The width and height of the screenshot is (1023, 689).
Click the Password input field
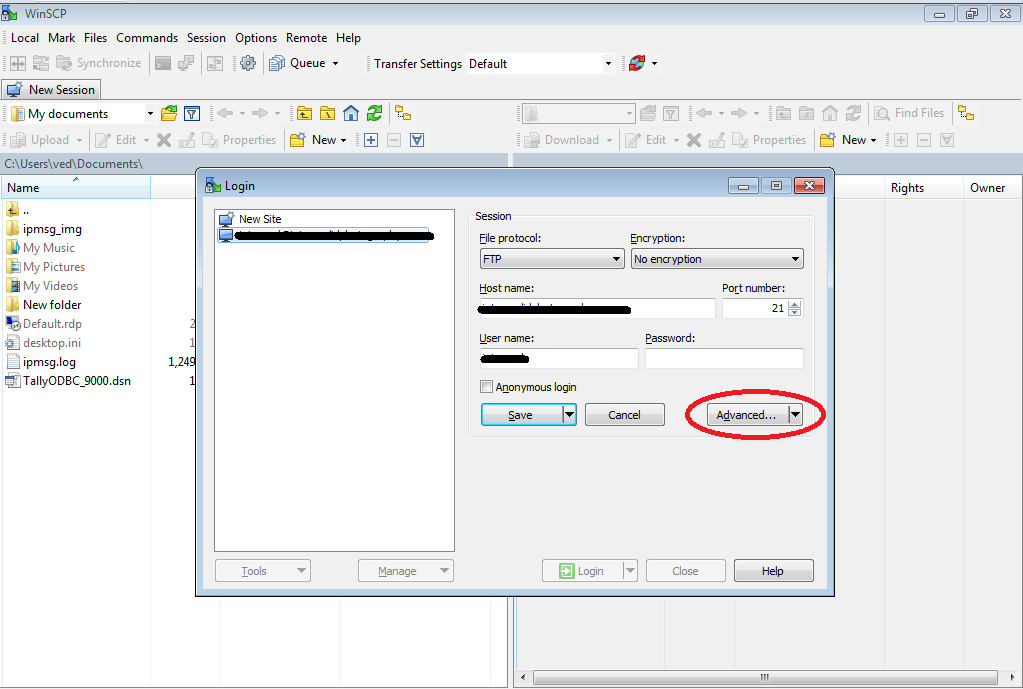pyautogui.click(x=724, y=358)
